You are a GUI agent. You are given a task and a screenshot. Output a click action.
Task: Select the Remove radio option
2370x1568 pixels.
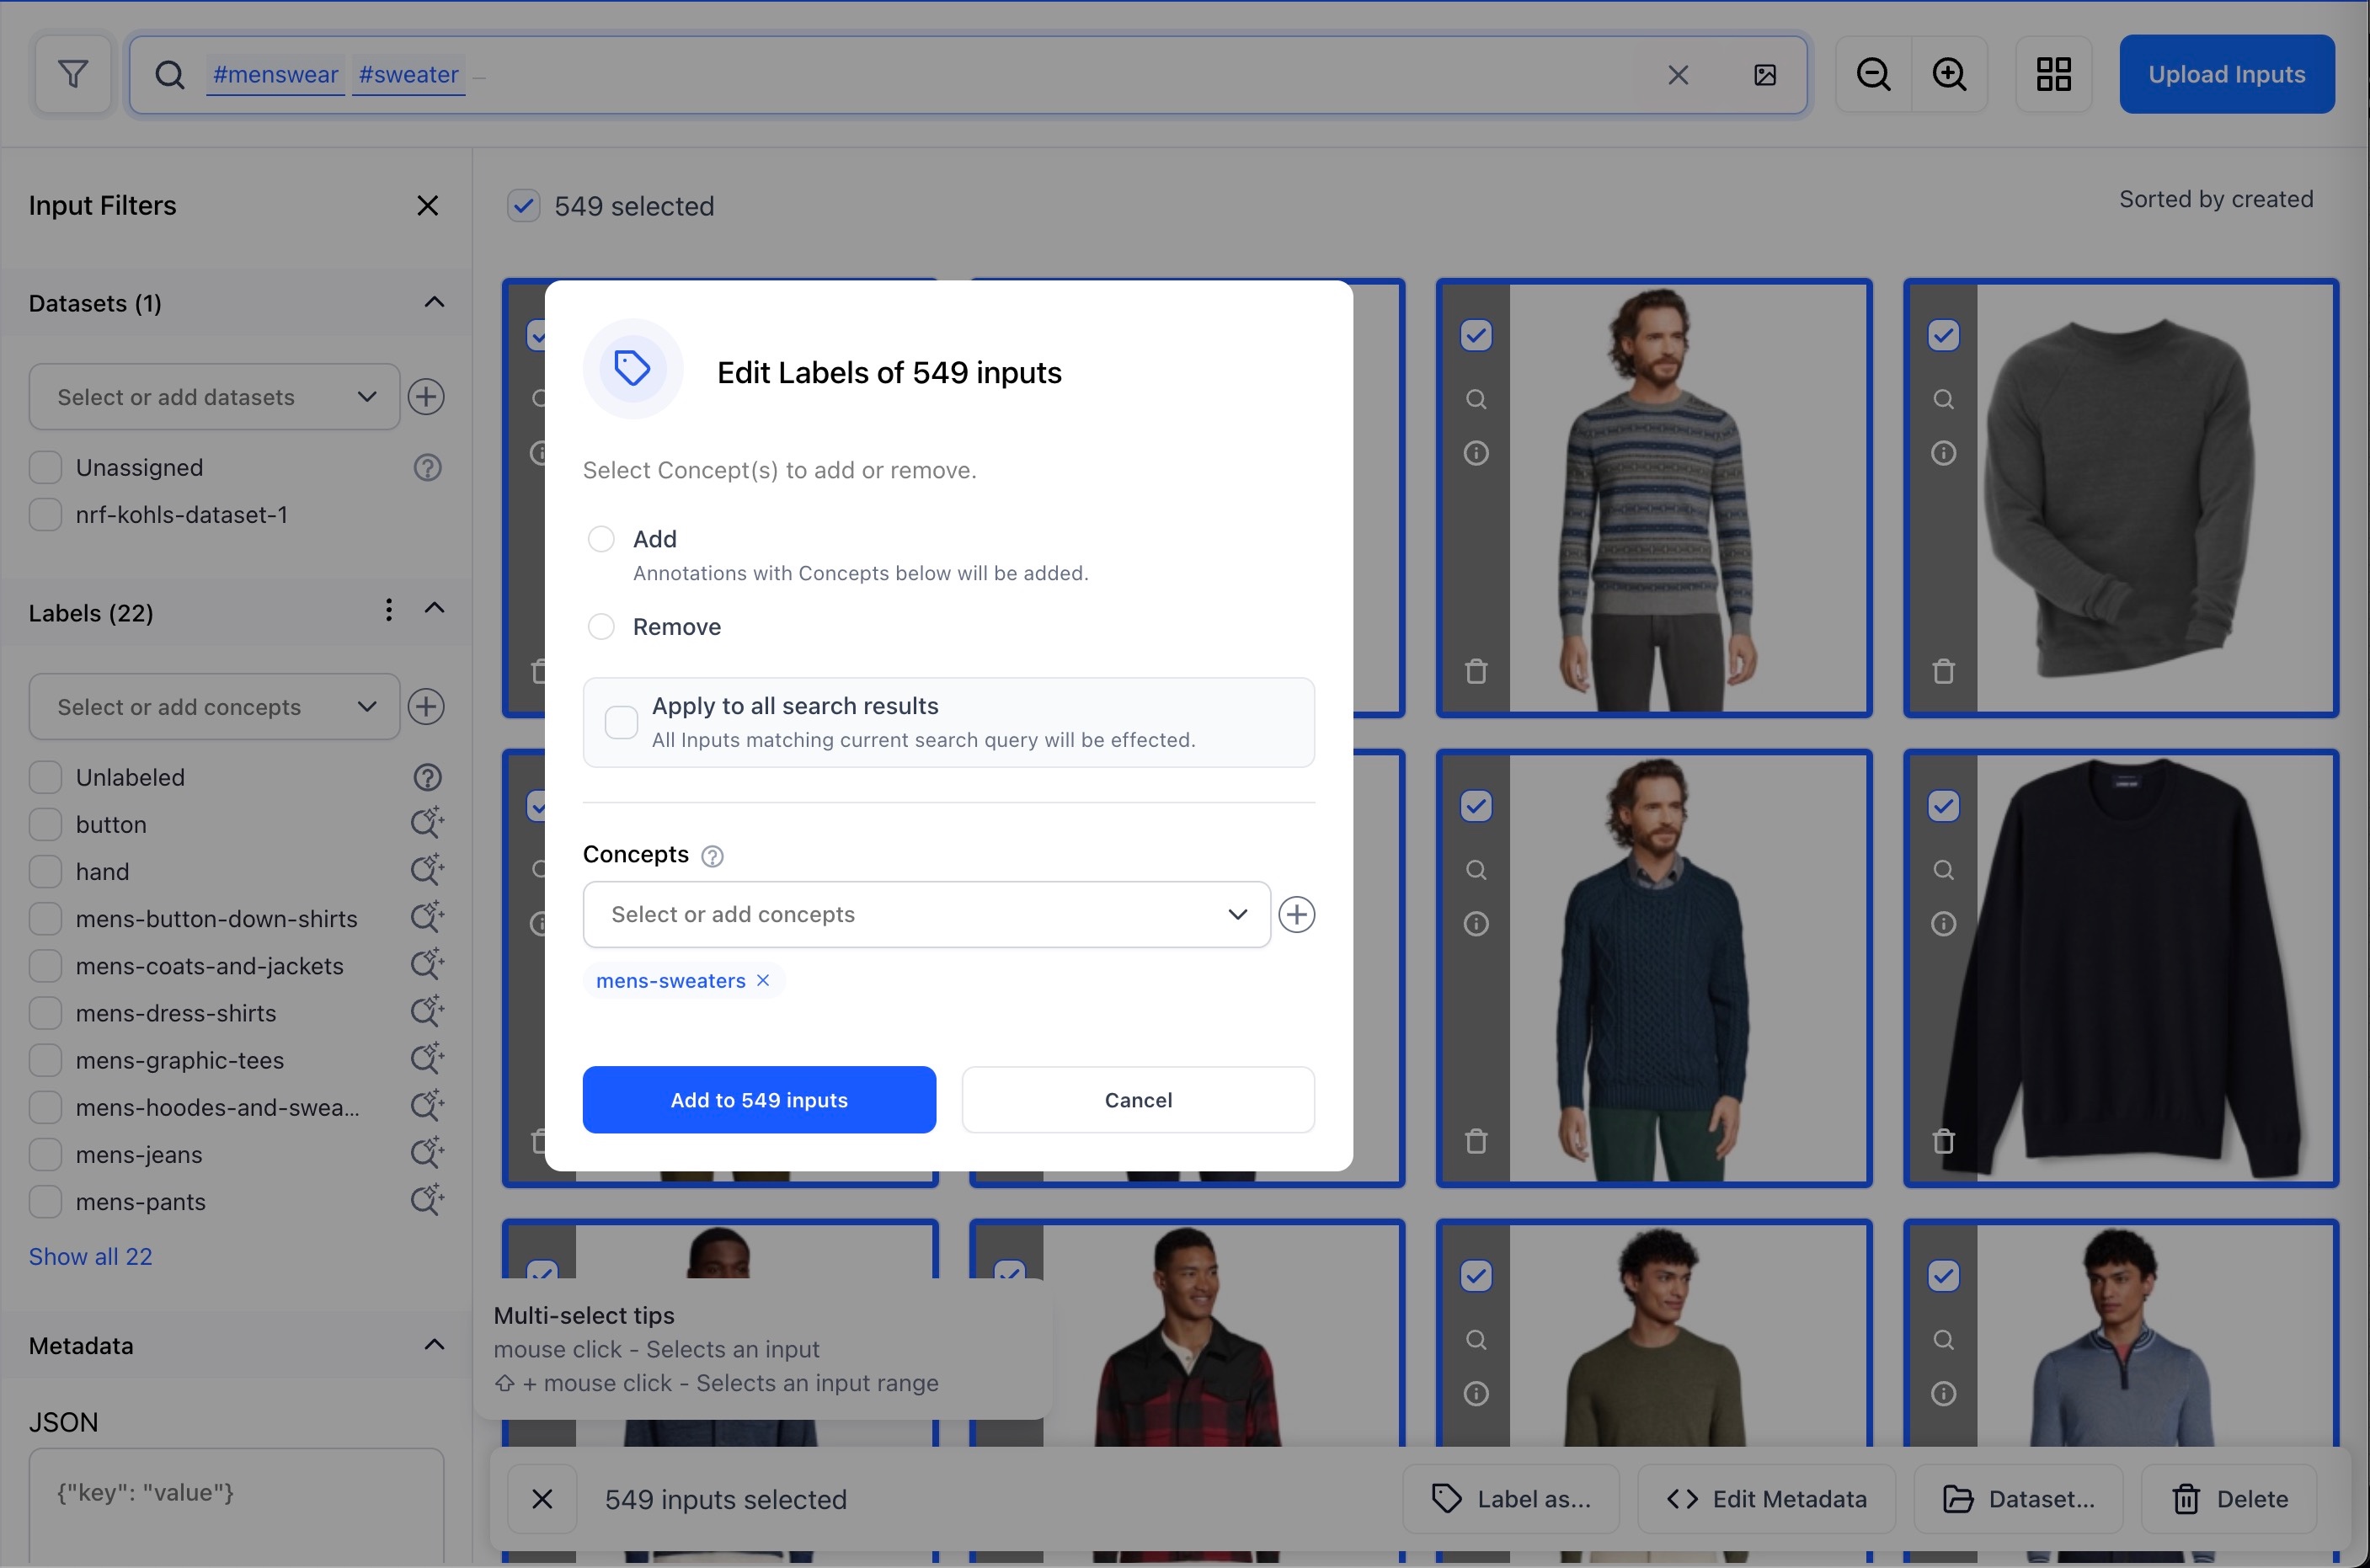601,627
